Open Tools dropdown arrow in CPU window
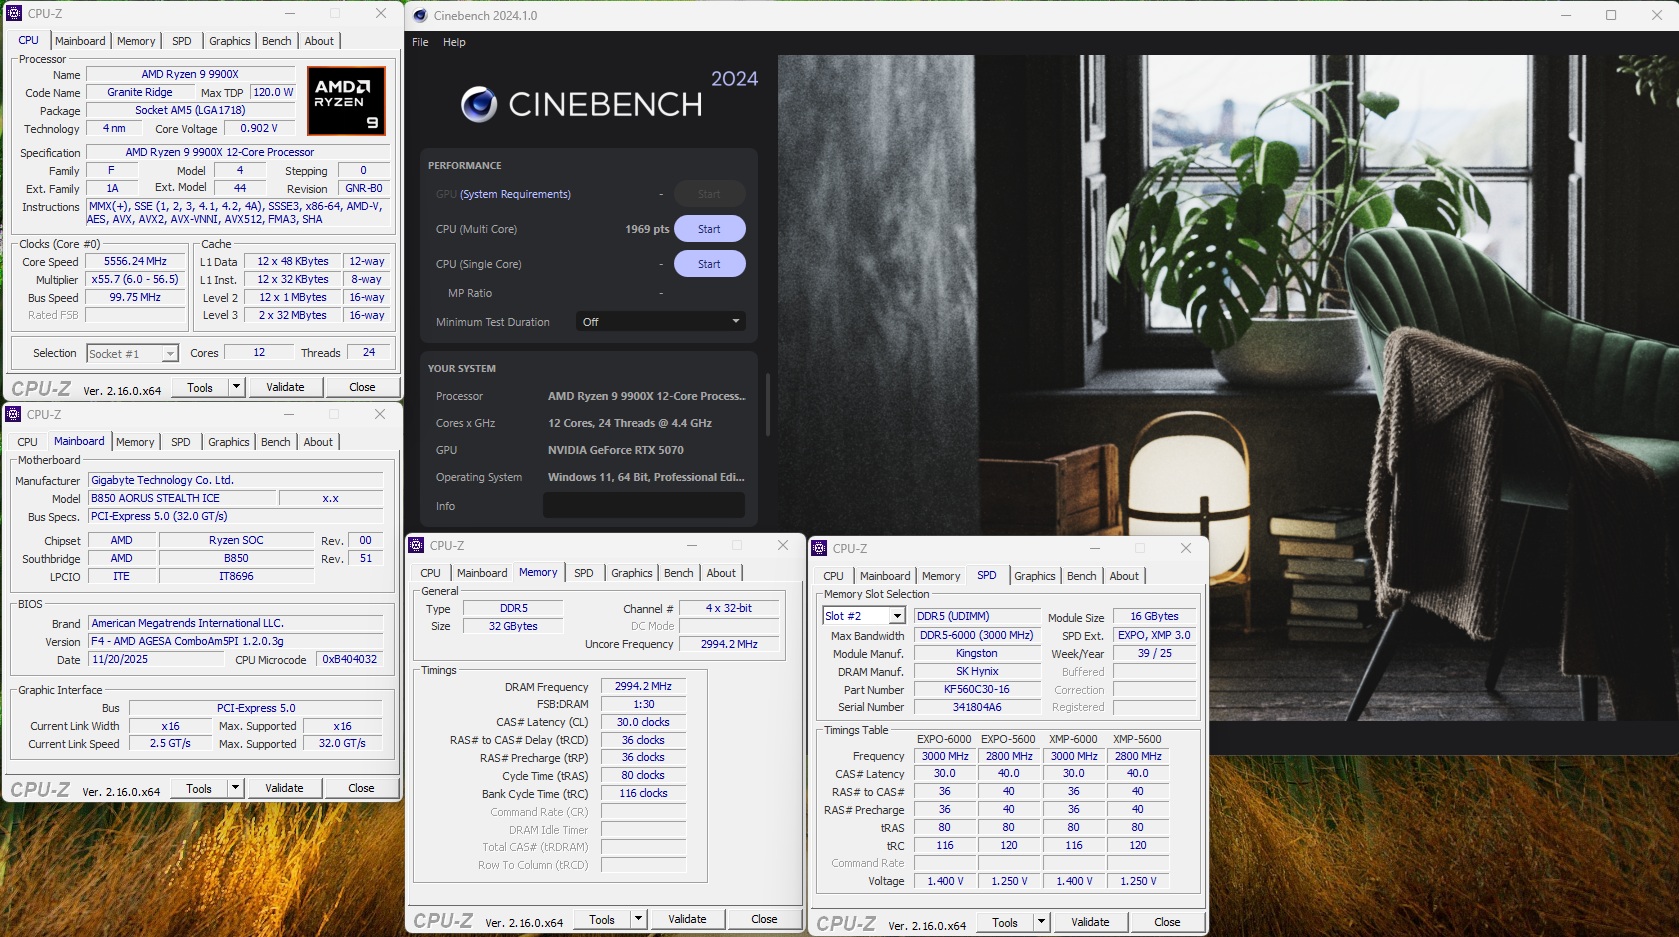 pos(237,387)
